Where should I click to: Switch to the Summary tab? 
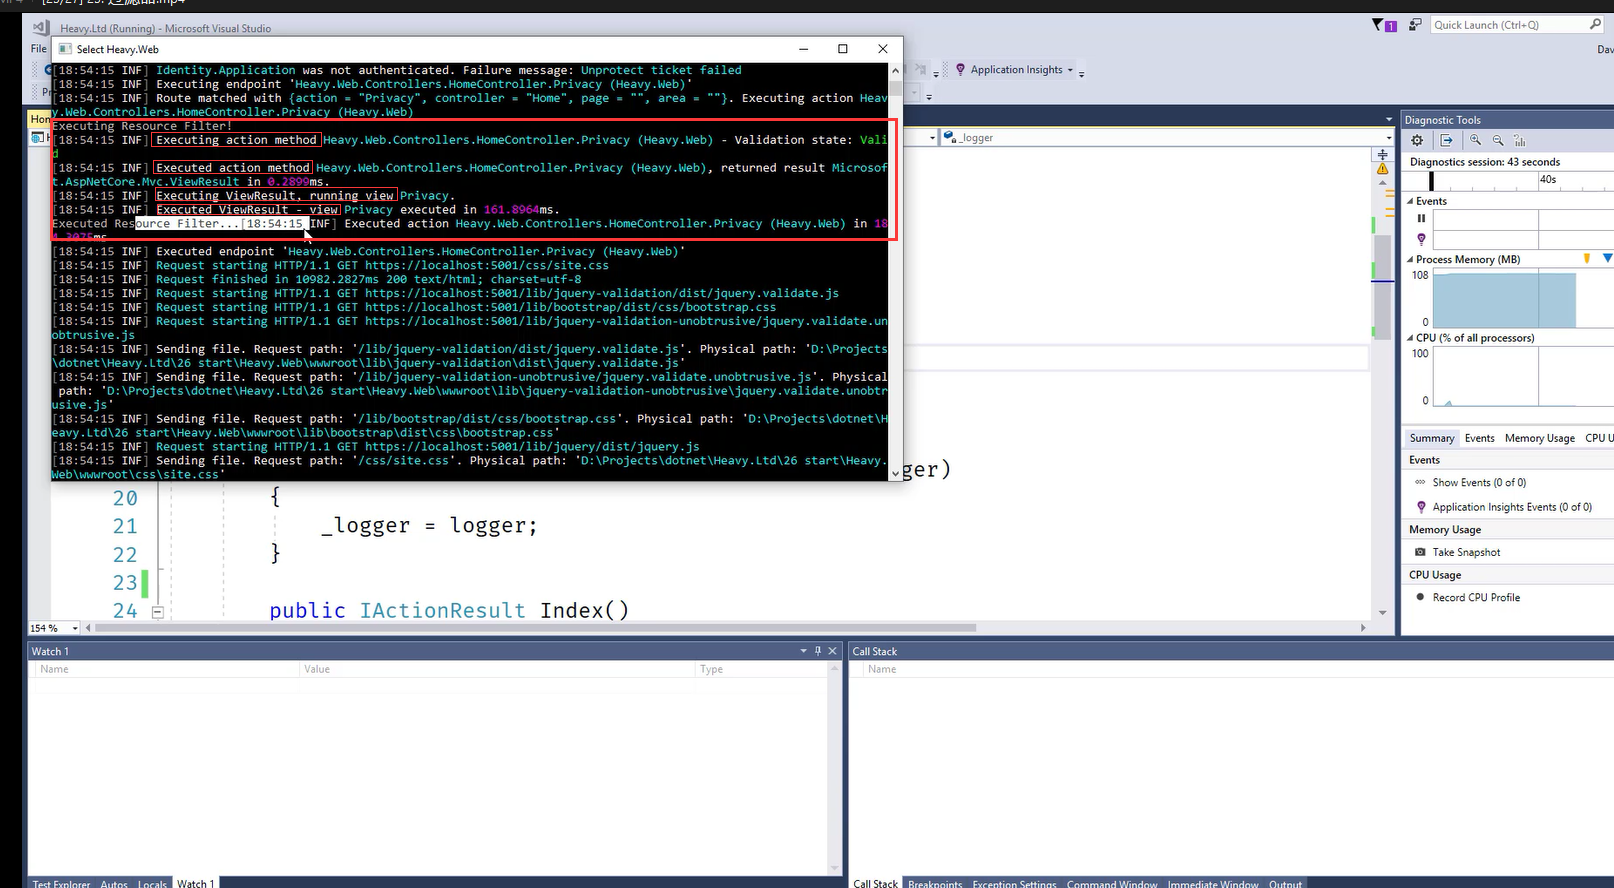(1431, 438)
